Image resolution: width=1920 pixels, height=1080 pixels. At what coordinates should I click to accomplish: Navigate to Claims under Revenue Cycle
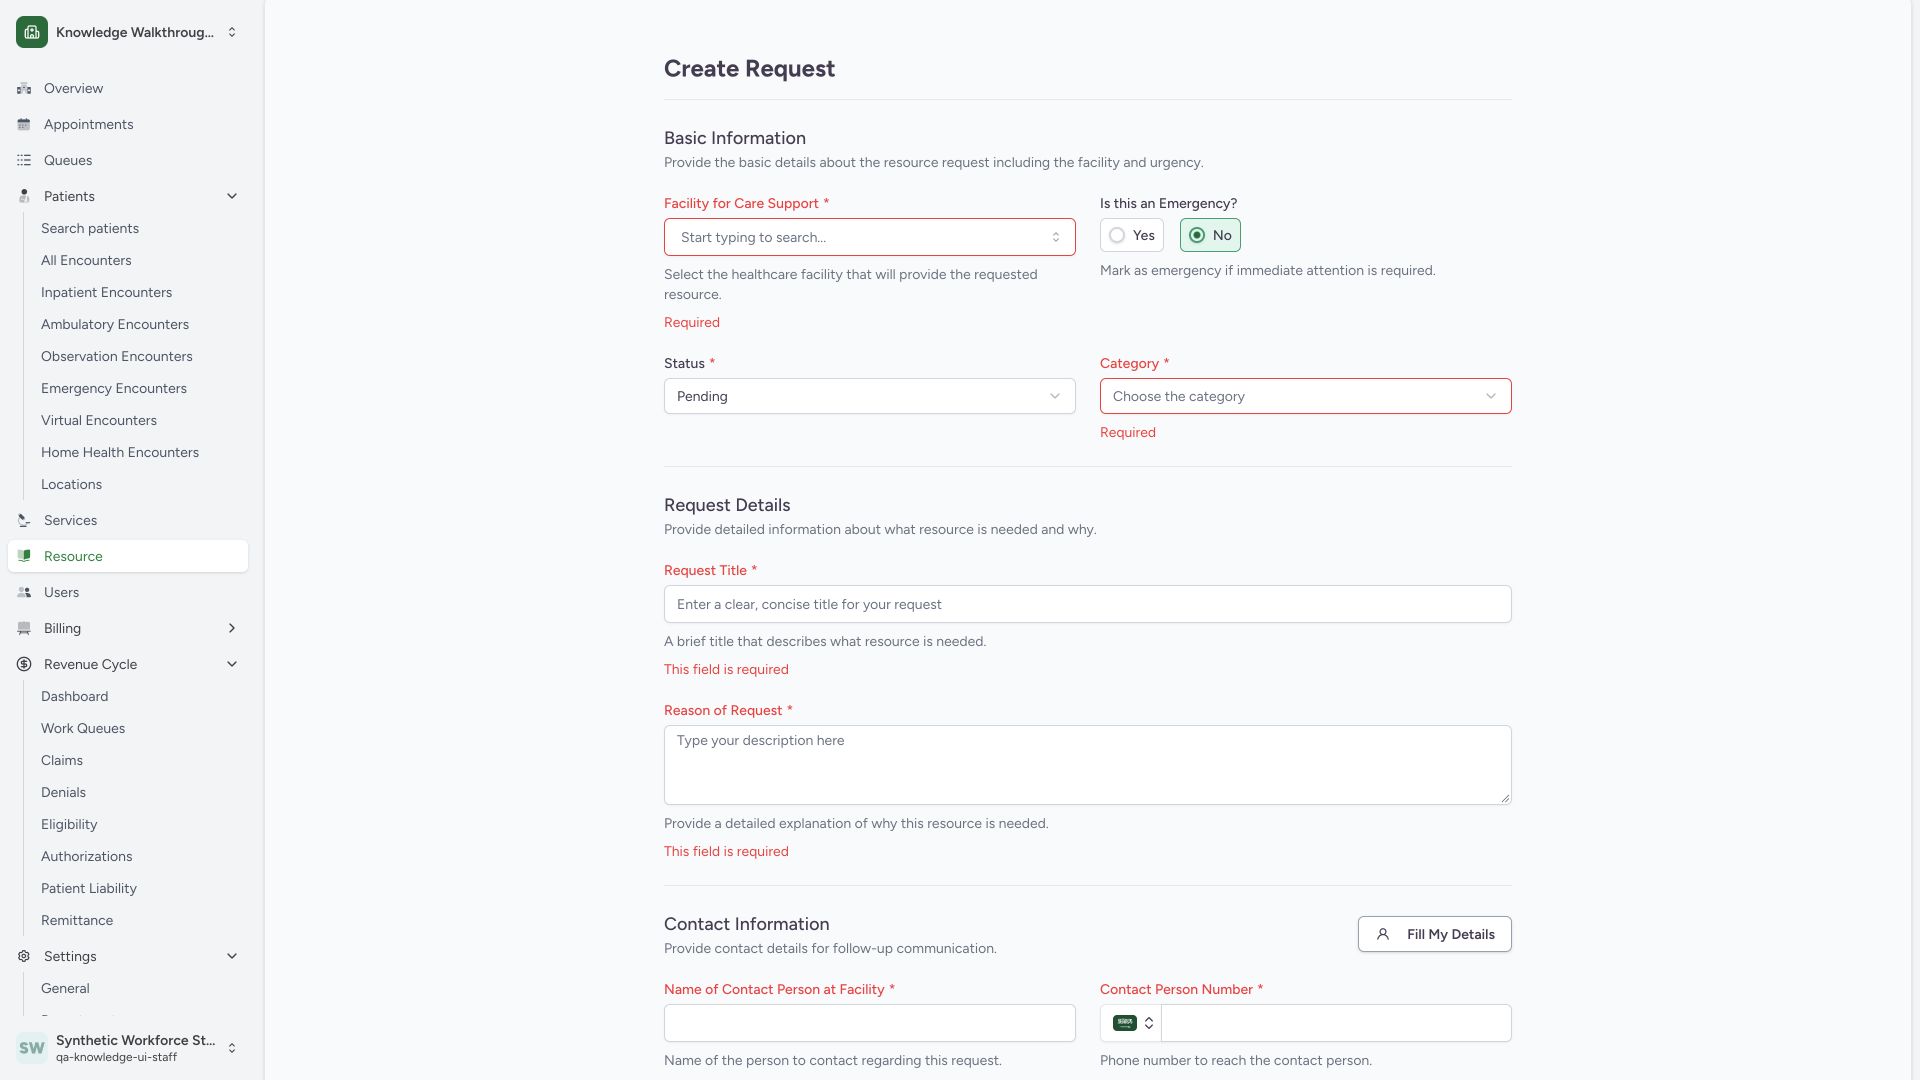point(62,761)
